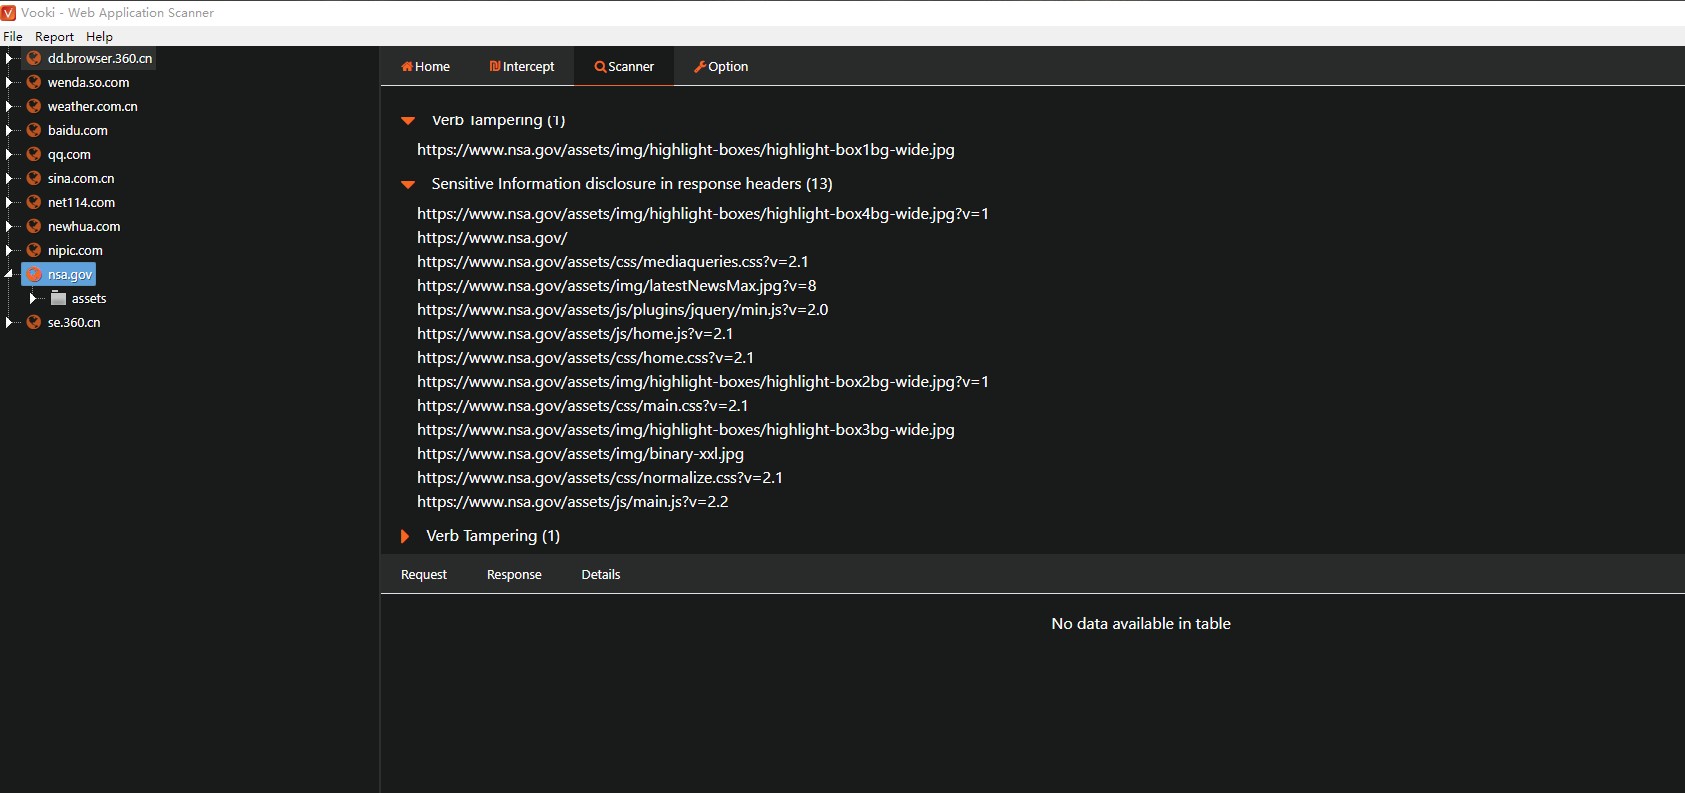Open the Option tab
Image resolution: width=1685 pixels, height=793 pixels.
pos(721,66)
